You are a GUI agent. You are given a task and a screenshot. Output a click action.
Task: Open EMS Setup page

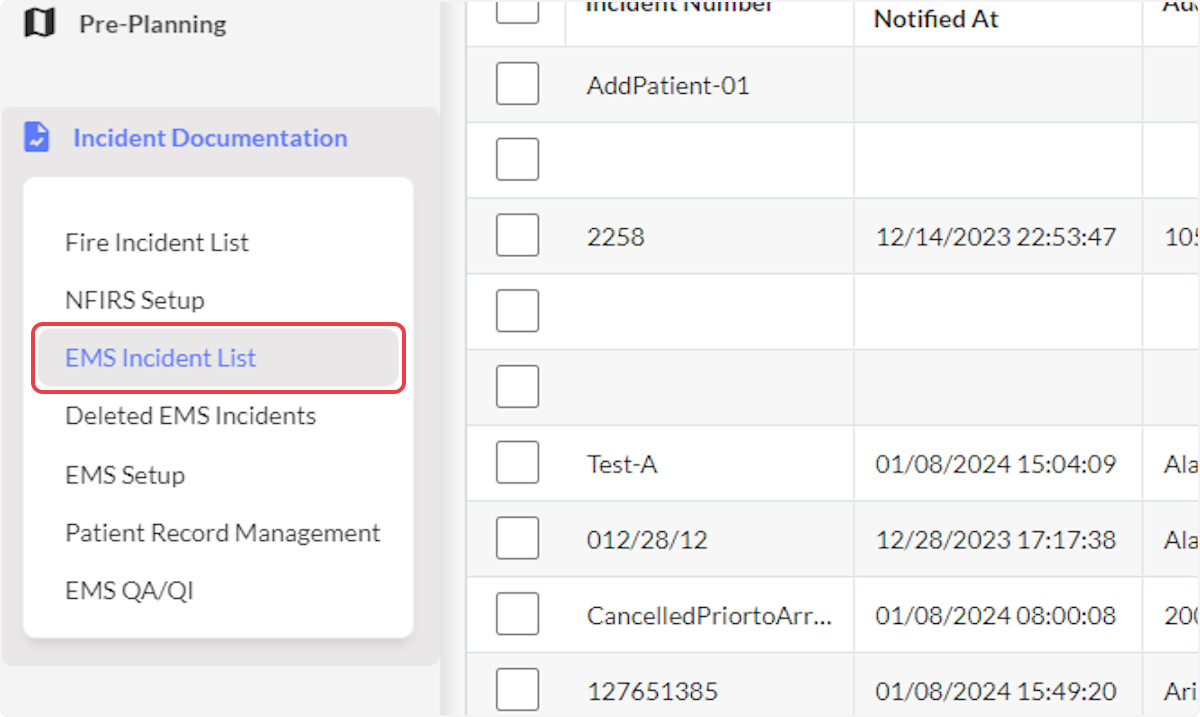[x=125, y=475]
